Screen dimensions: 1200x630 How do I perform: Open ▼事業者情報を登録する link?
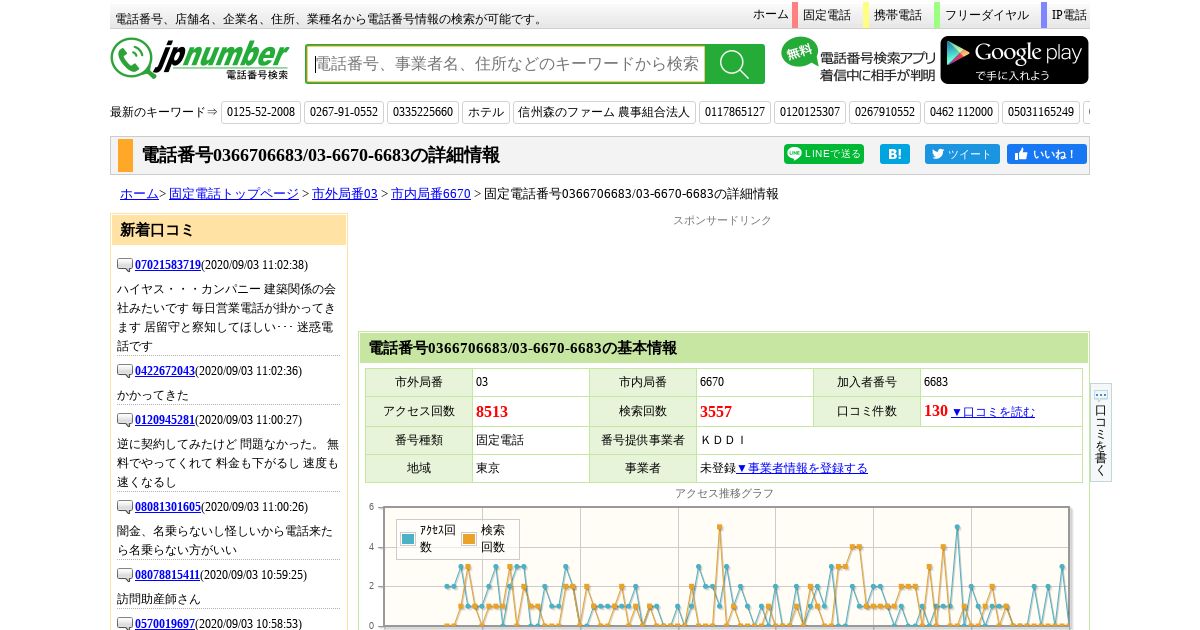click(802, 468)
